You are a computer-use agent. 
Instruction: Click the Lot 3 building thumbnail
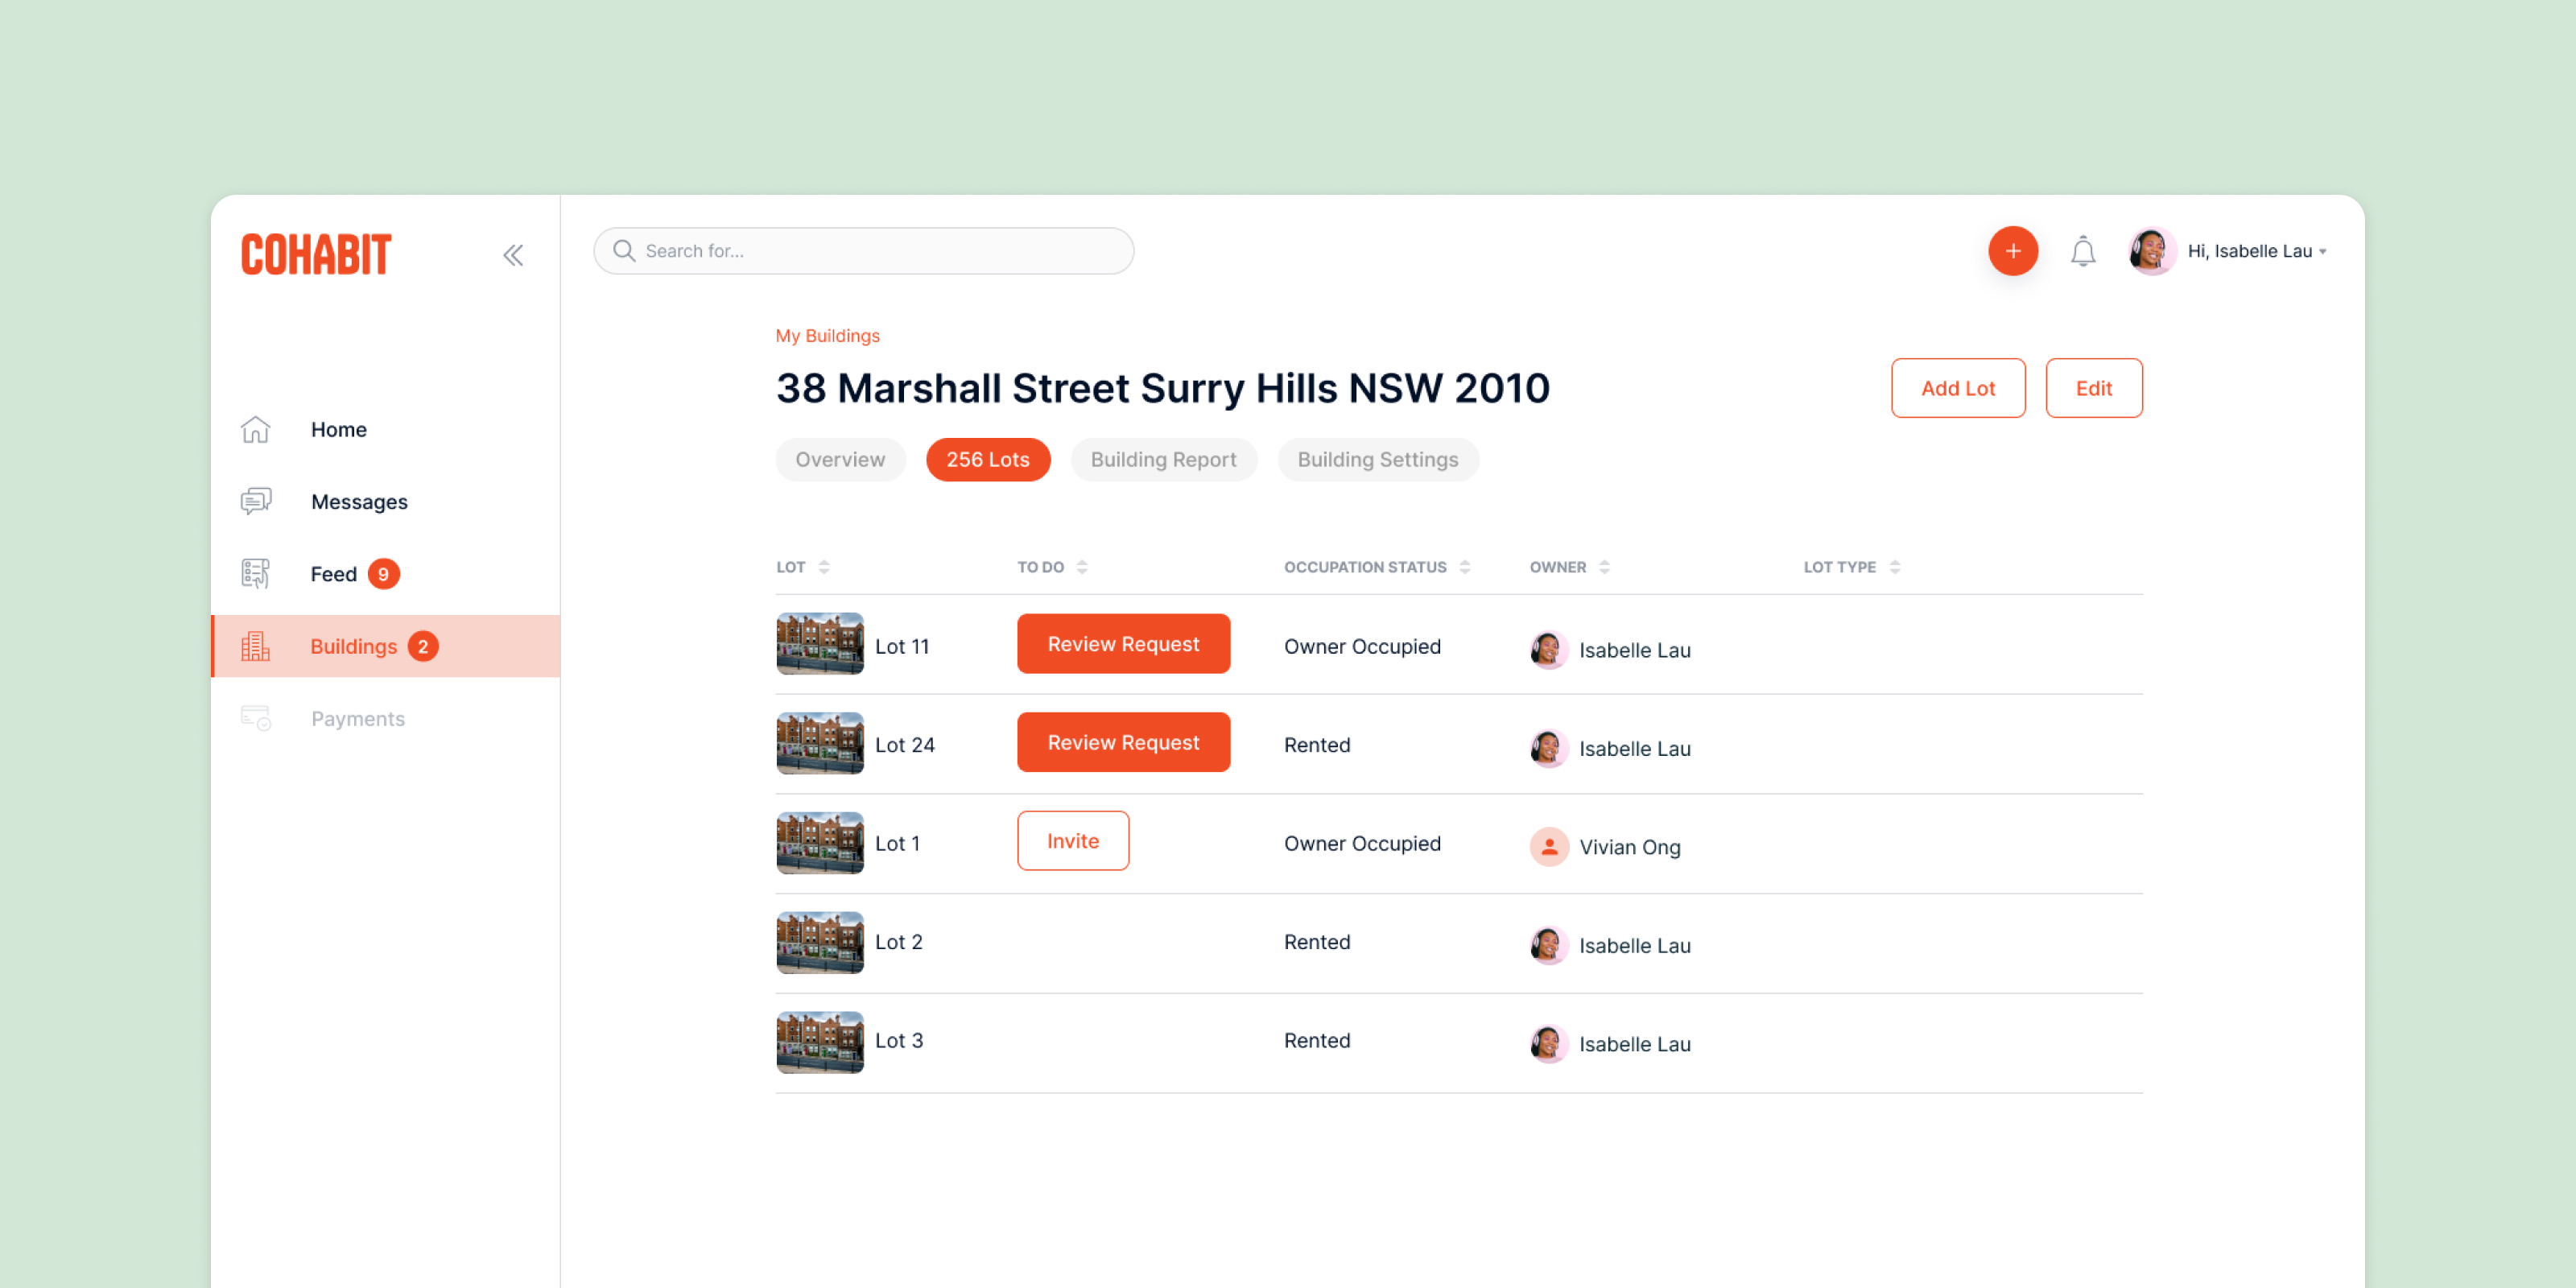(x=819, y=1041)
